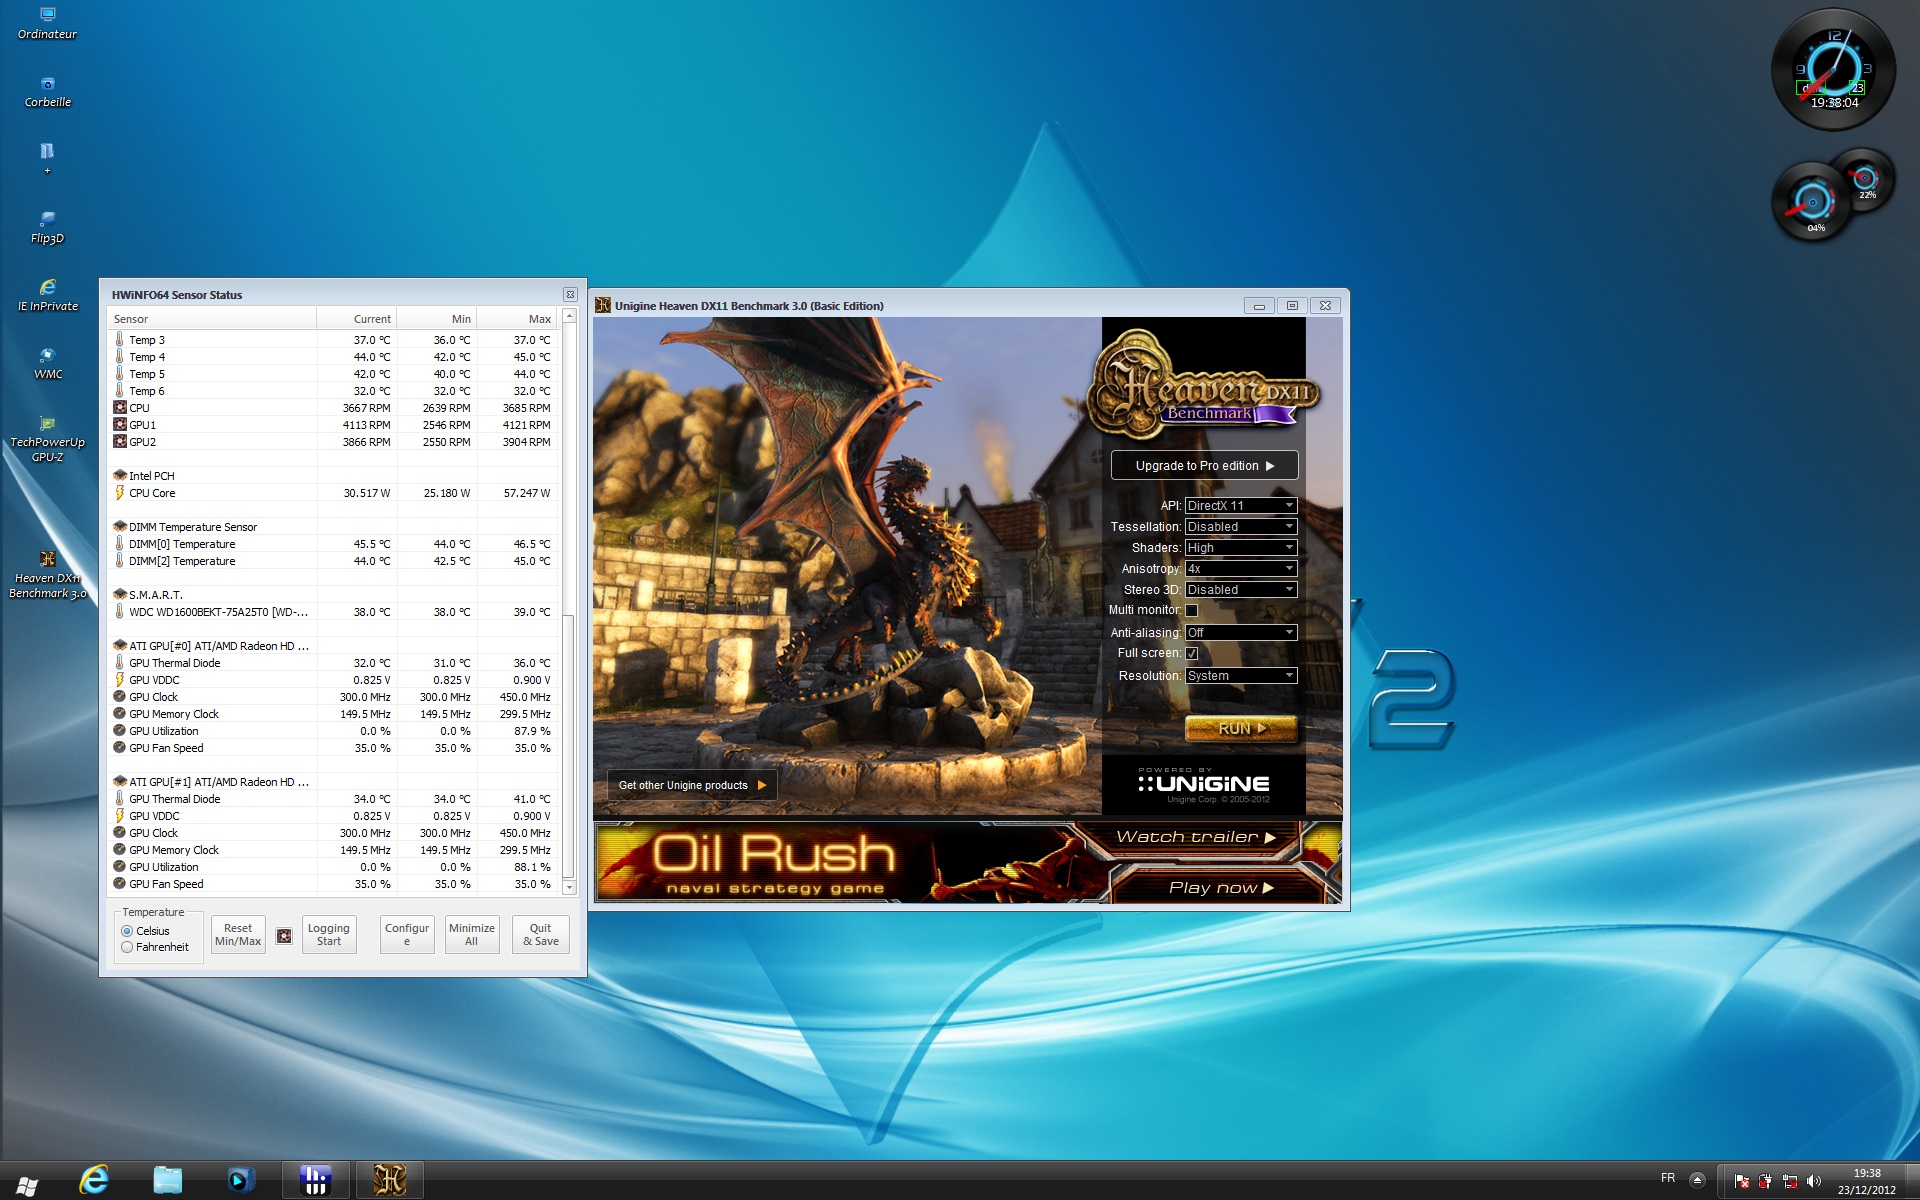Screen dimensions: 1920x1200
Task: Open the Shaders quality dropdown
Action: pyautogui.click(x=1240, y=548)
